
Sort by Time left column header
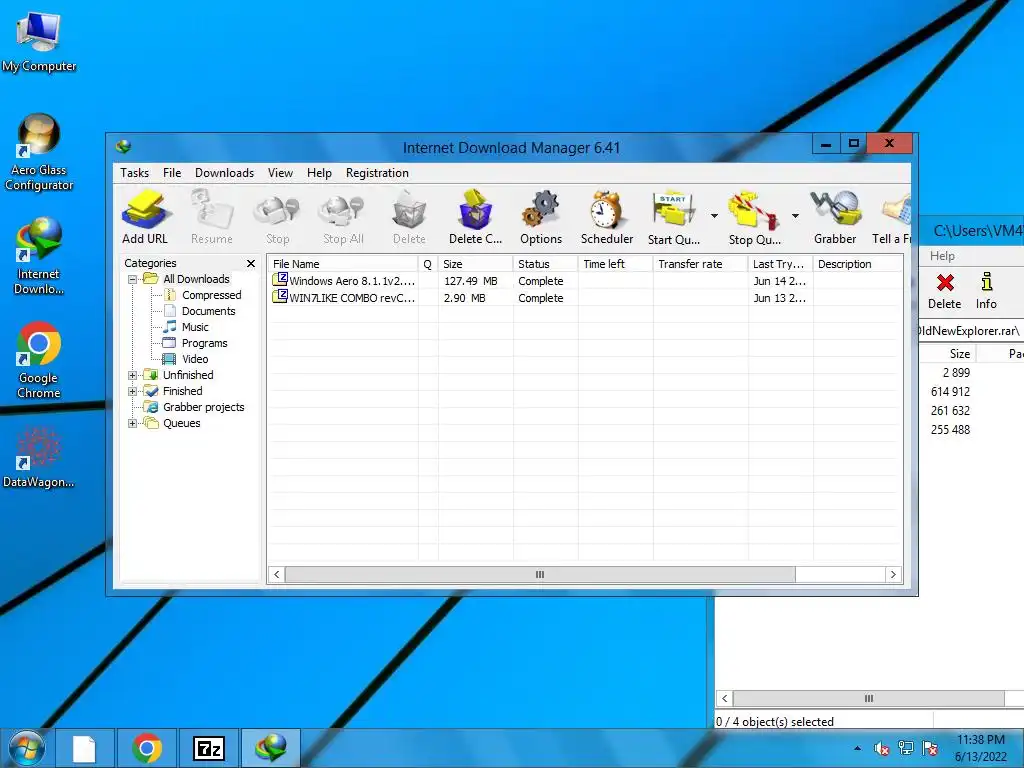[615, 264]
